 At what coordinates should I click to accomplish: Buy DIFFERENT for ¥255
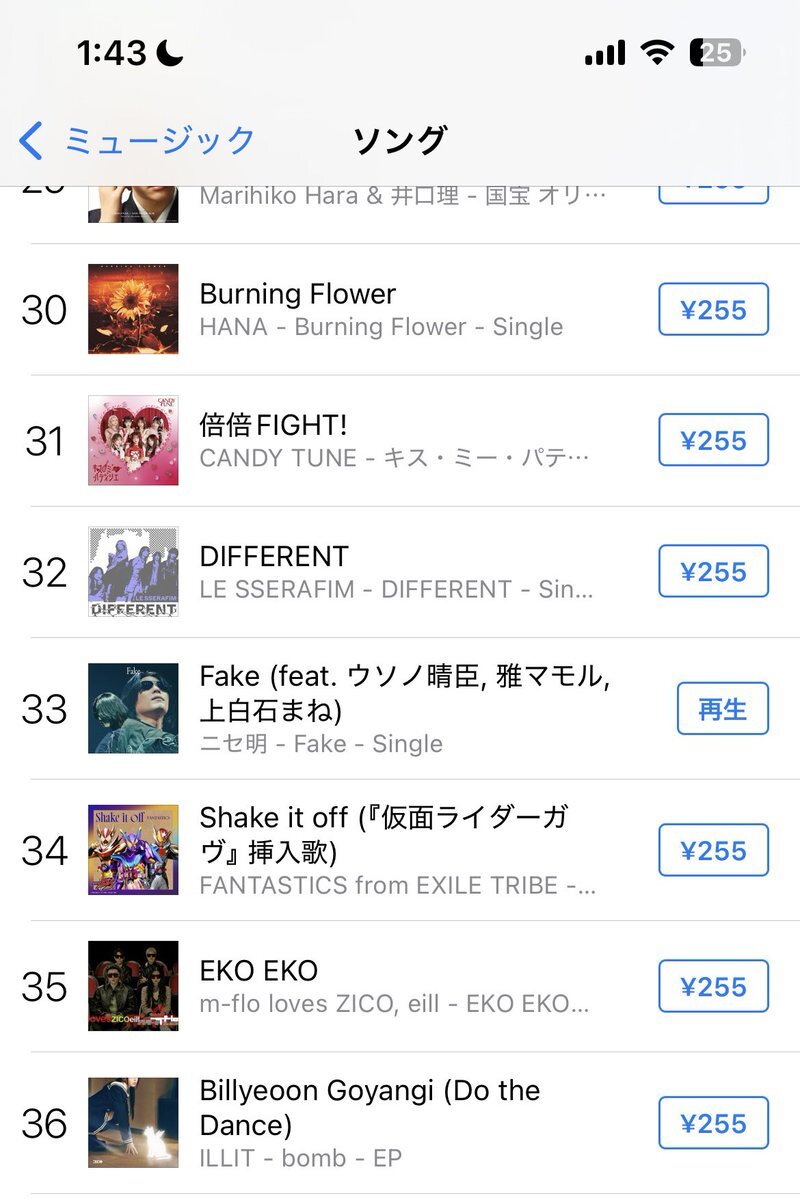coord(713,571)
